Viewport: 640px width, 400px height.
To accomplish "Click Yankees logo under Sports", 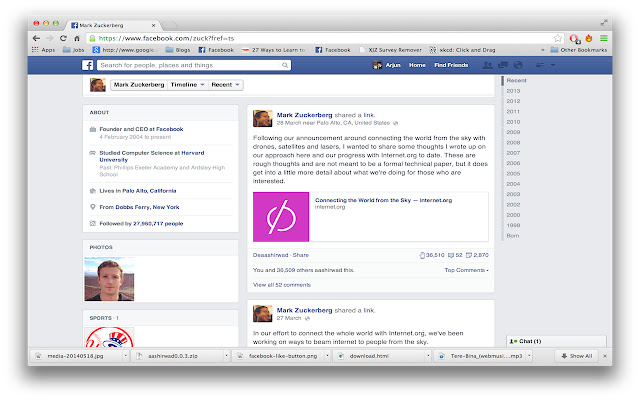I will [x=109, y=337].
